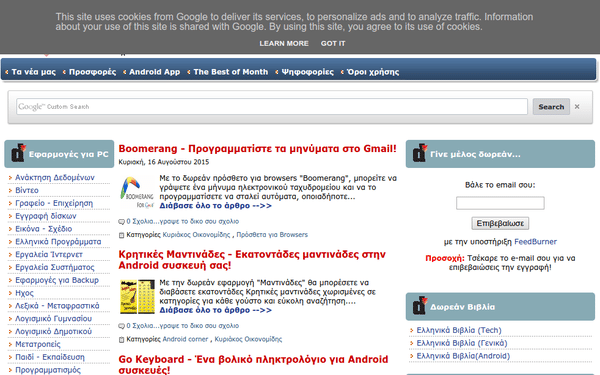Click the Boomerang for Gmail thumbnail
The image size is (600, 375).
(x=137, y=192)
